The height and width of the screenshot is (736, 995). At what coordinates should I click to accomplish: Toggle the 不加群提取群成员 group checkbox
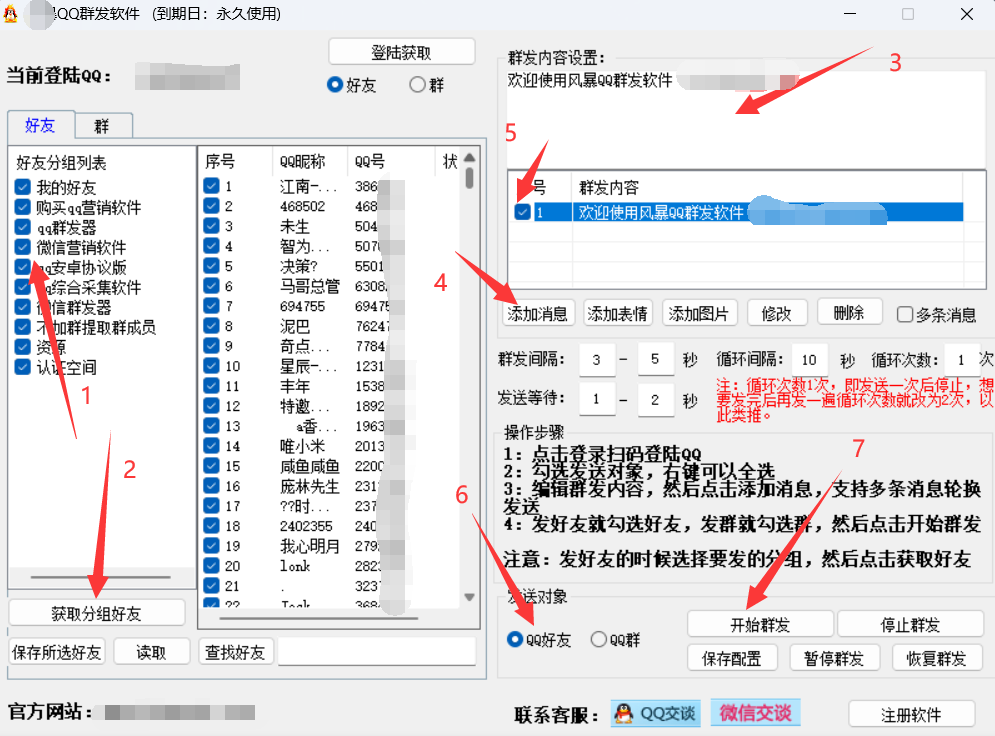pos(23,327)
